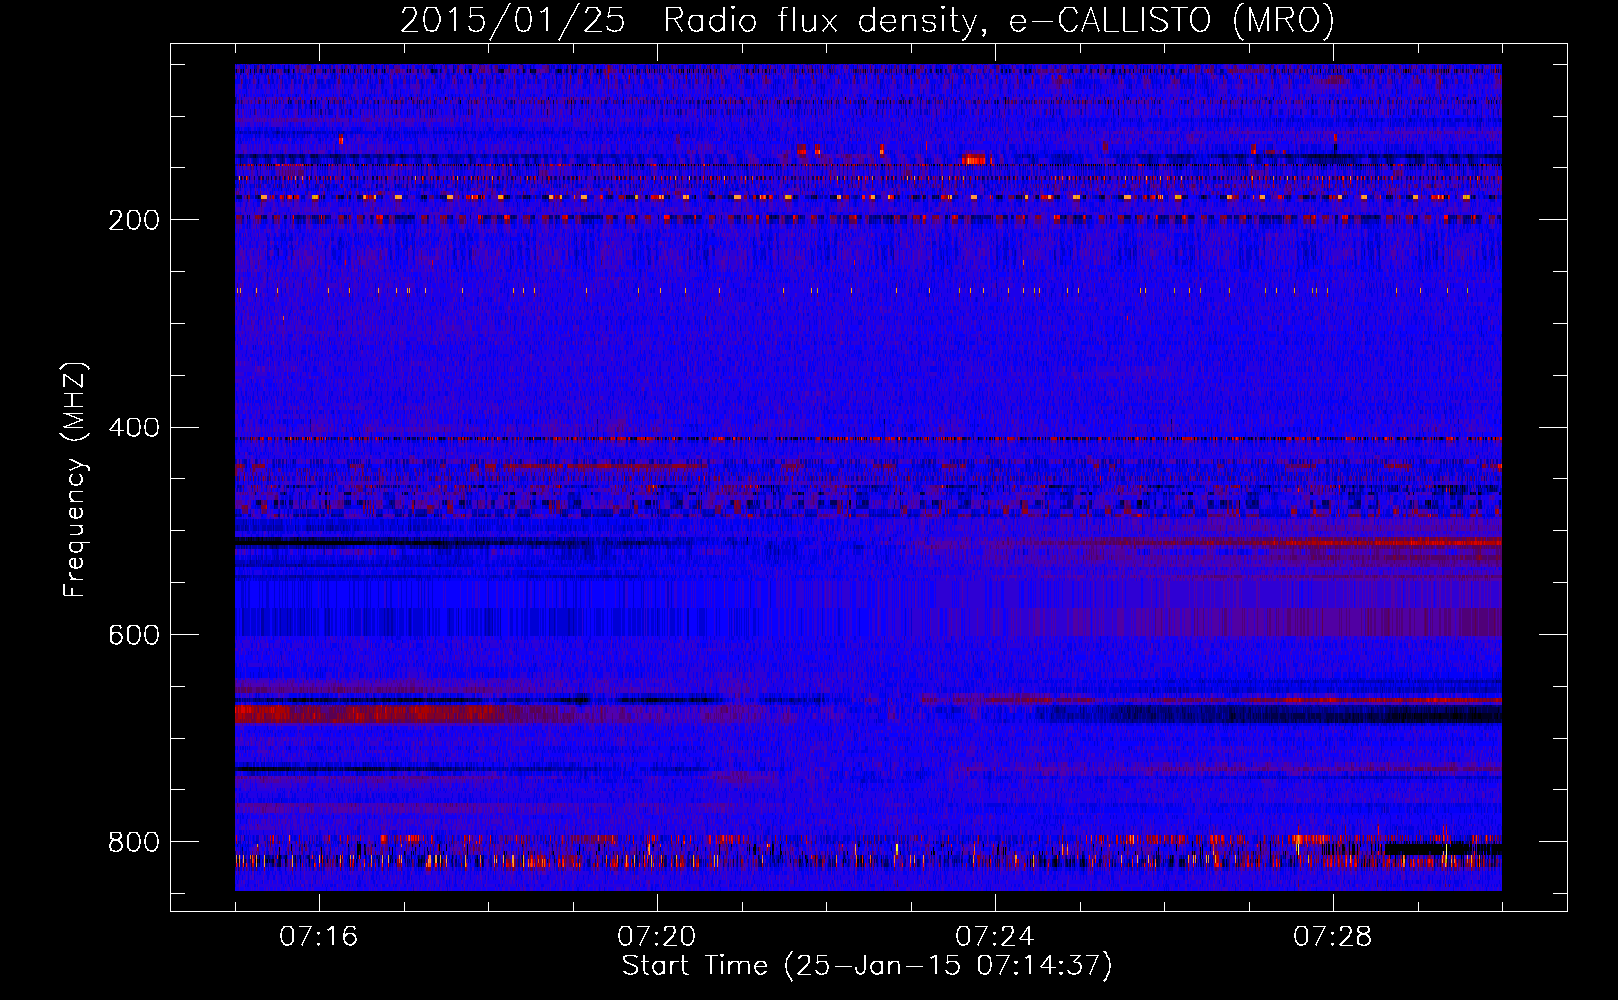
Task: Click the 'Frequency (MHZ)' axis label
Action: [75, 479]
